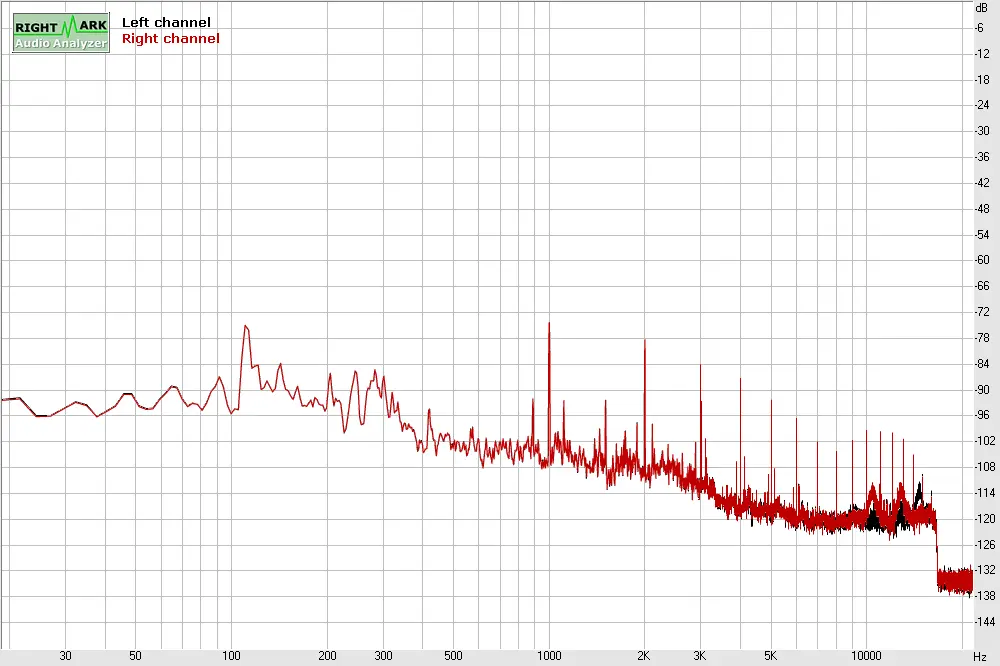Click the 30 Hz frequency label
The height and width of the screenshot is (666, 1000).
point(65,656)
